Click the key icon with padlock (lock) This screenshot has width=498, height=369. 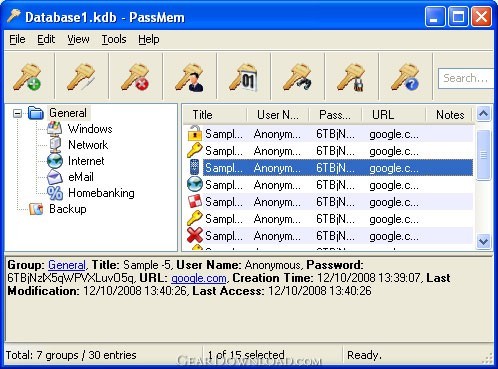pyautogui.click(x=351, y=77)
